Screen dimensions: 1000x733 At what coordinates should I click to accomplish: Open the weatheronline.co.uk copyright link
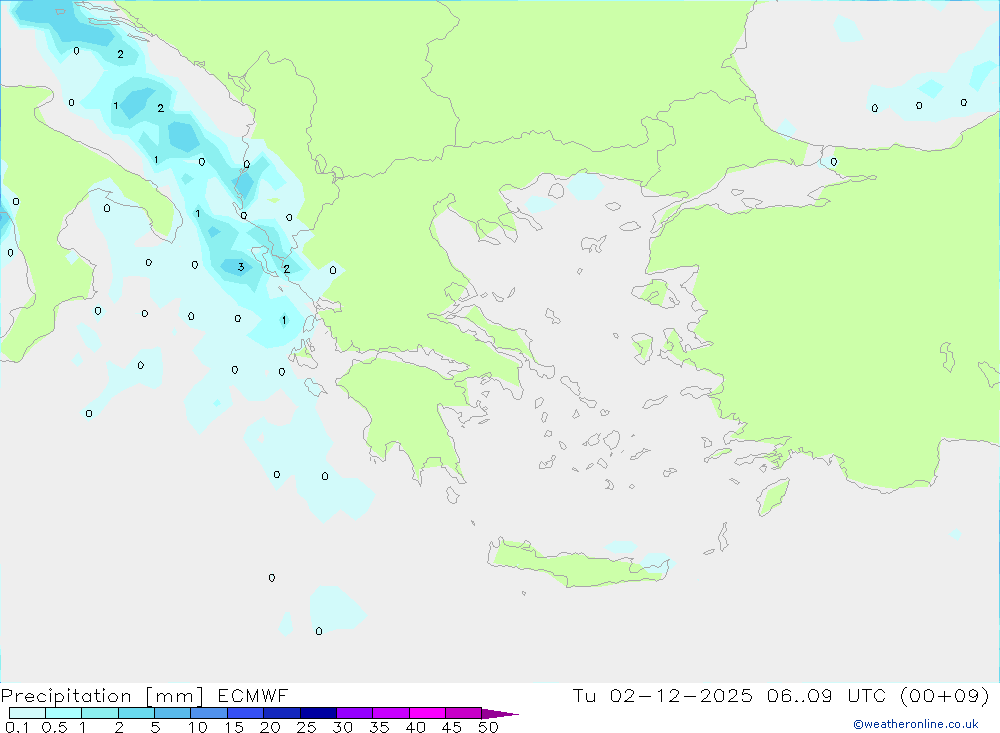915,724
